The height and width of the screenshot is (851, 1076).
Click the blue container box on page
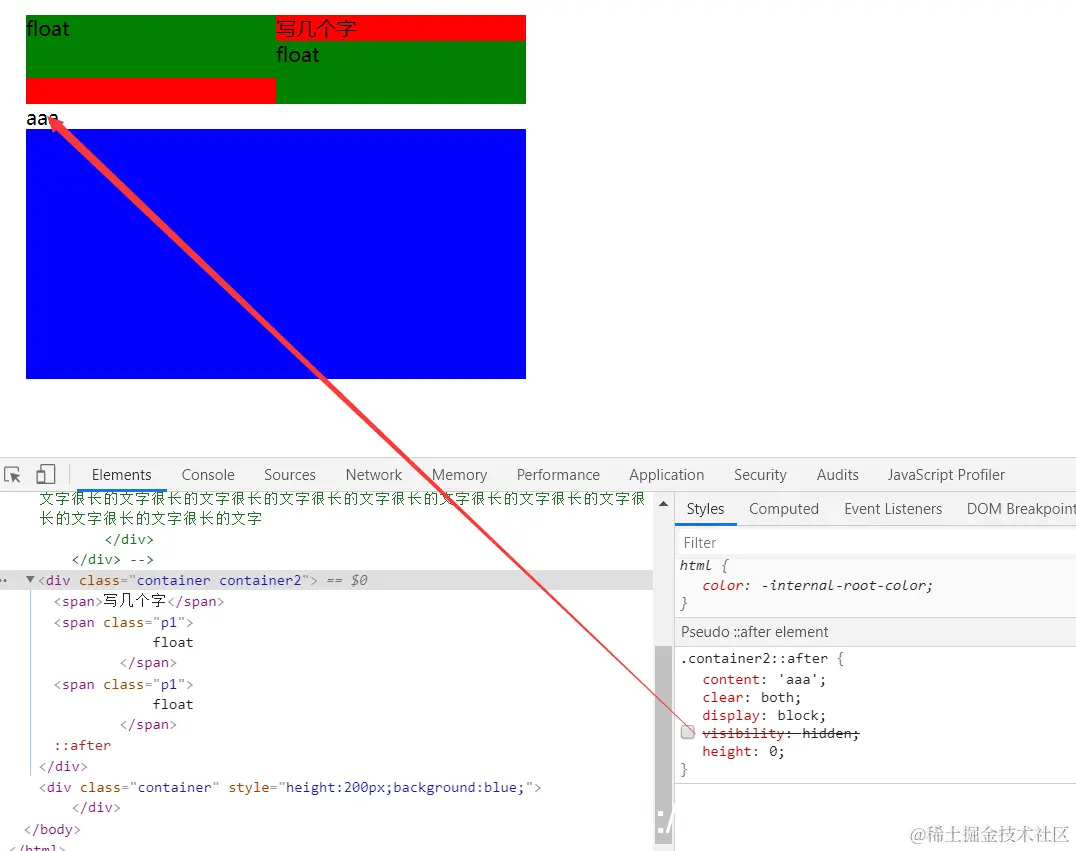click(x=276, y=254)
